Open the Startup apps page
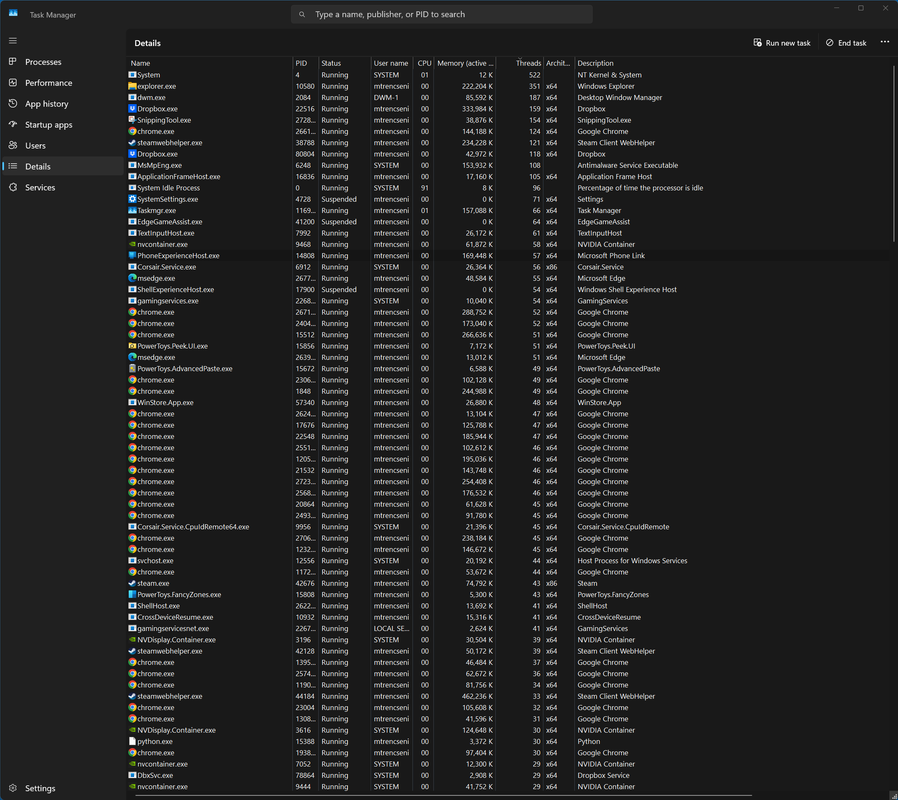 click(62, 125)
